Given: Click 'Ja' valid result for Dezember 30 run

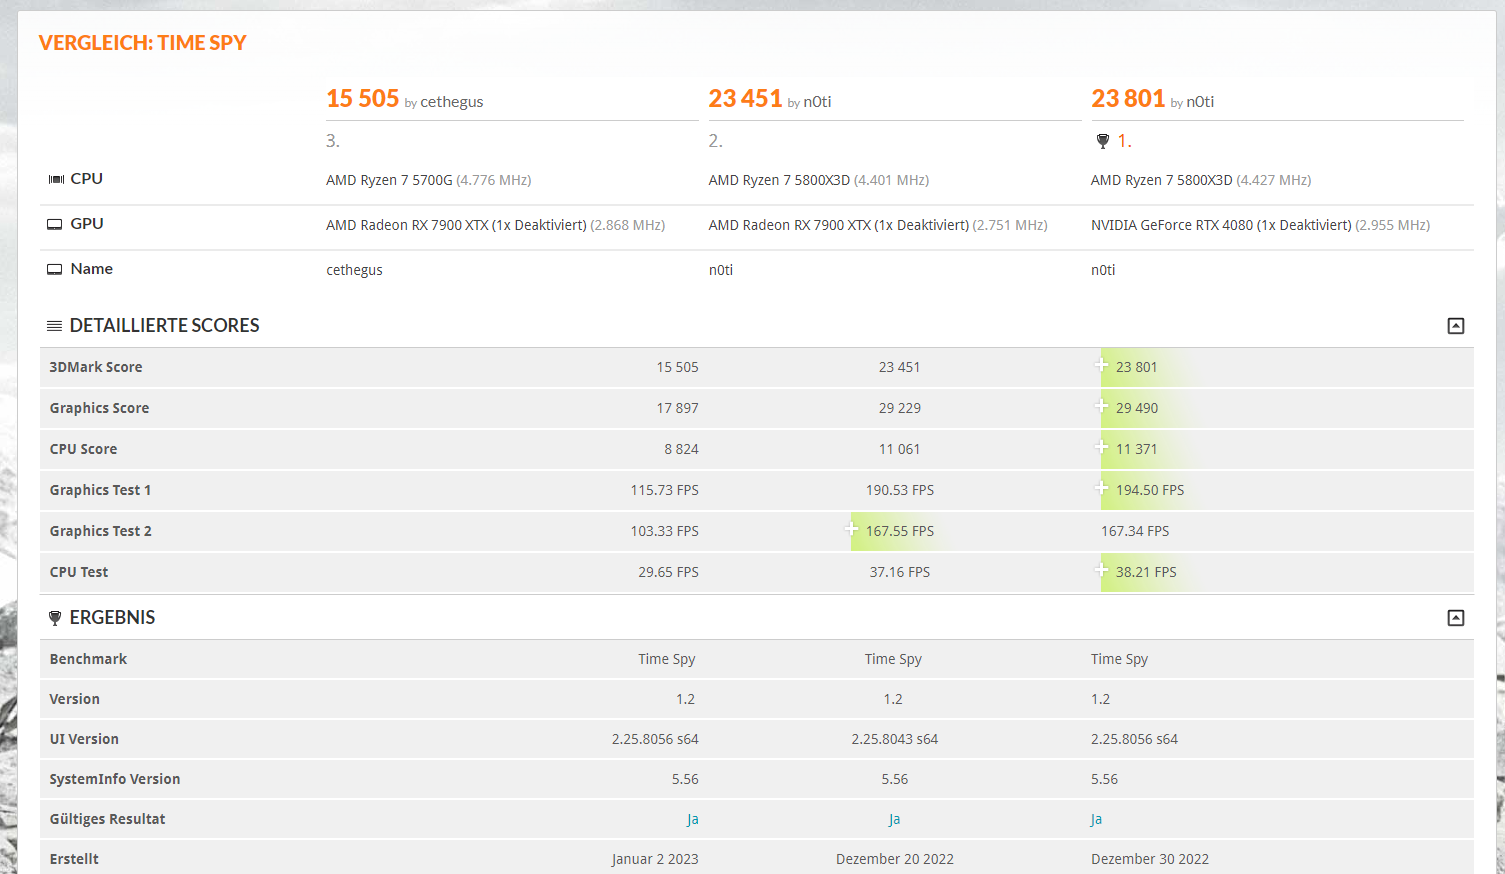Looking at the screenshot, I should 1096,819.
